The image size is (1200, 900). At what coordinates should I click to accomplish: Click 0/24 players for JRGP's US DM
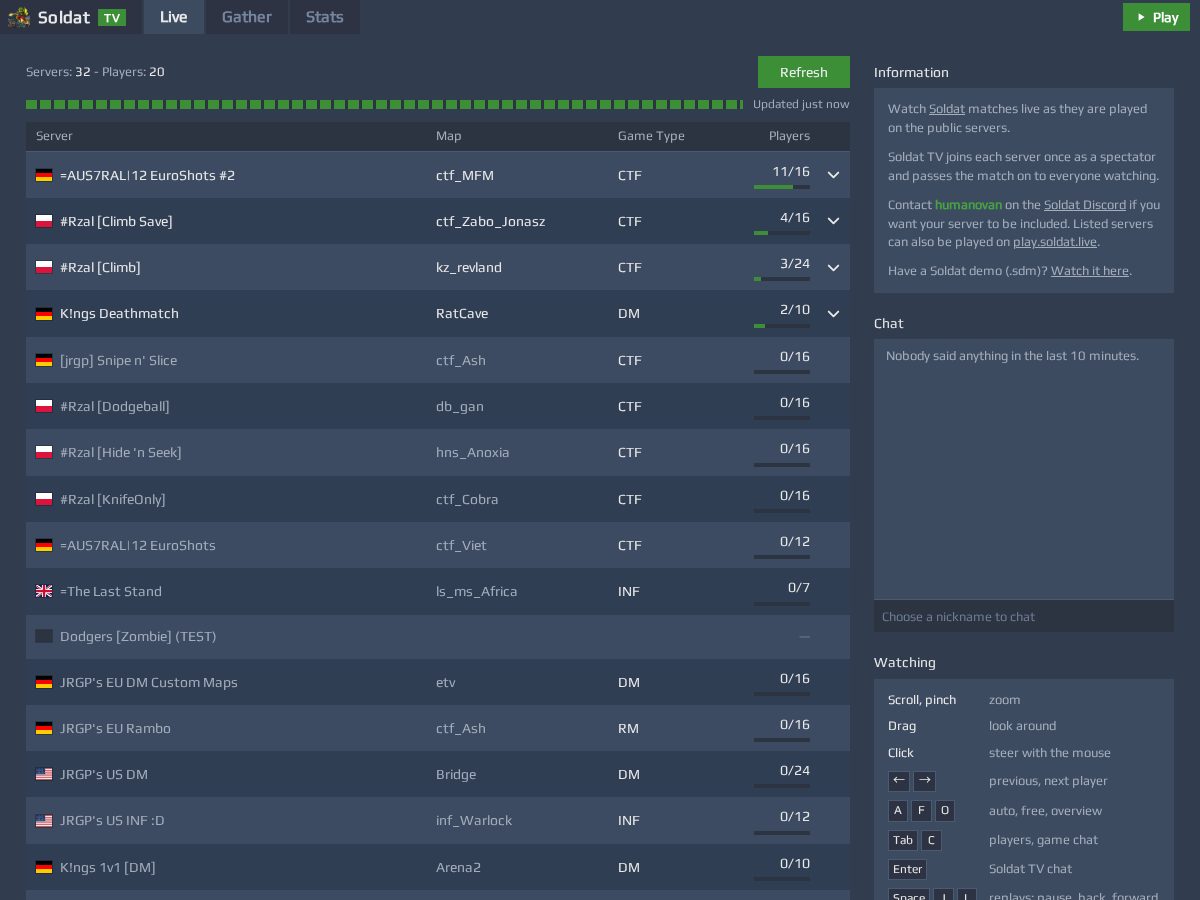pos(795,770)
